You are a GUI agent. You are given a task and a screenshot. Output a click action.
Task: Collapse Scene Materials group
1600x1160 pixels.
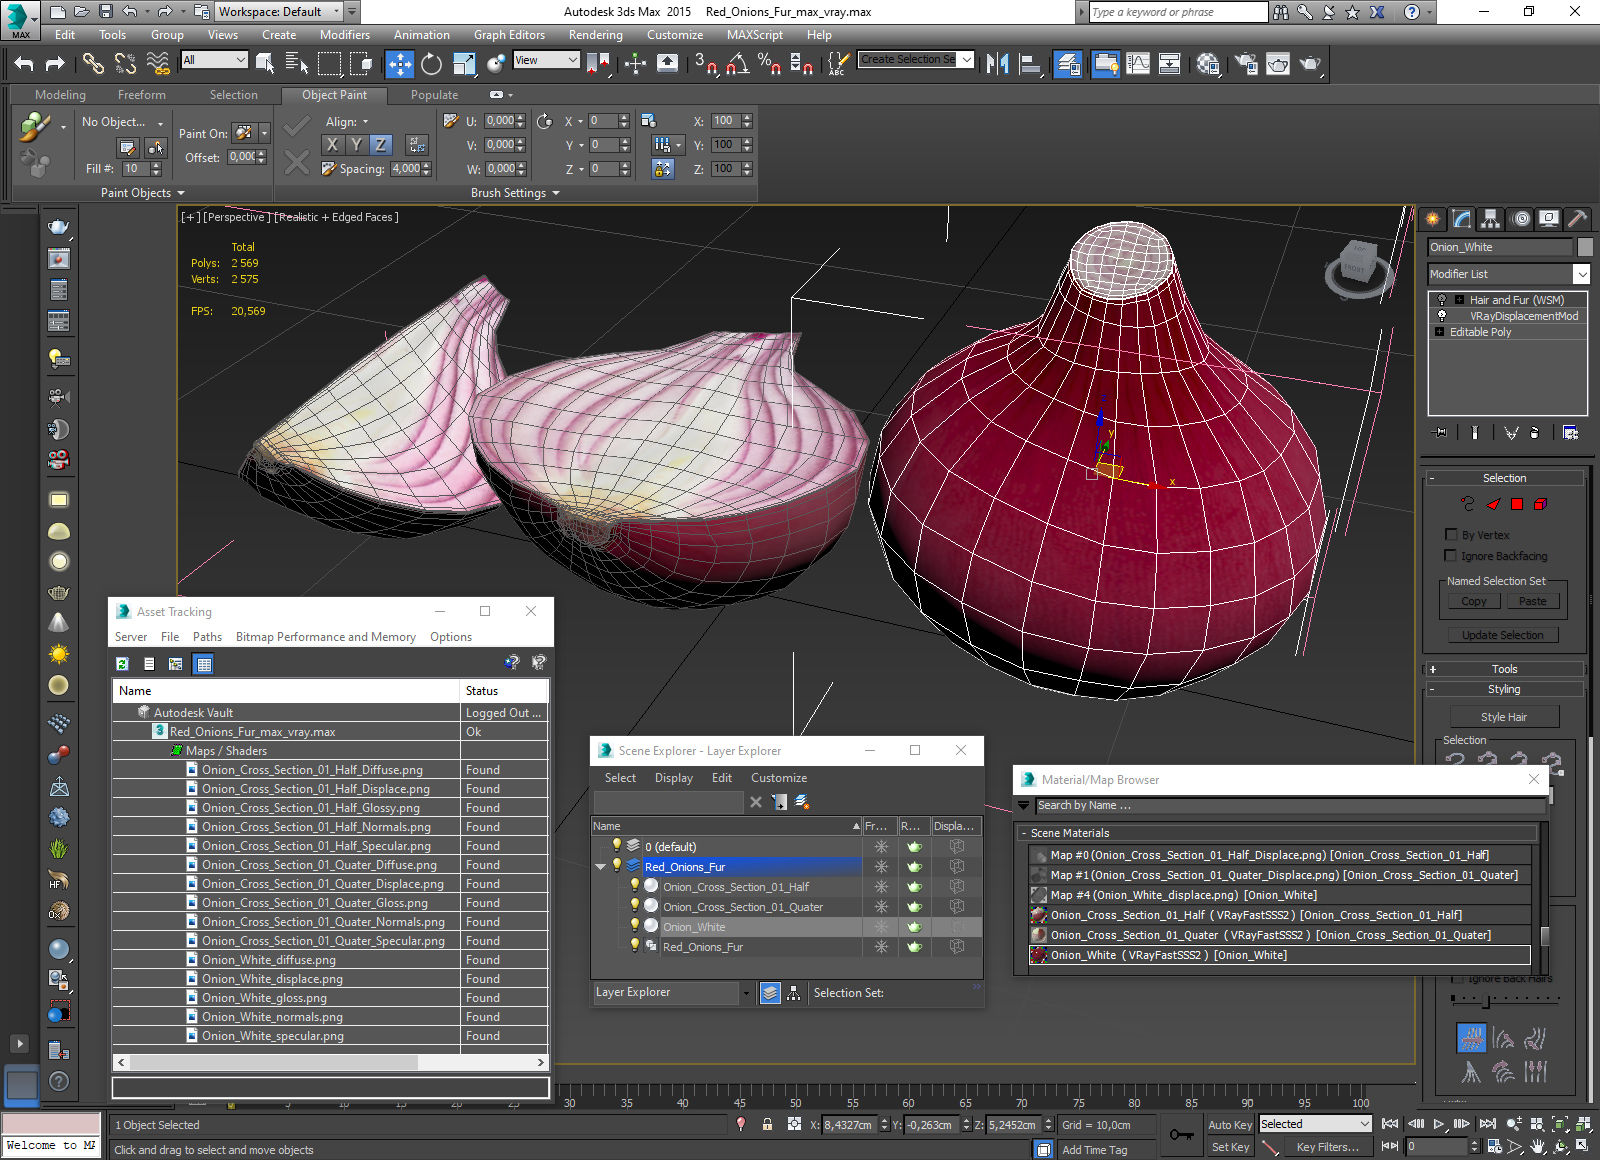coord(1023,833)
